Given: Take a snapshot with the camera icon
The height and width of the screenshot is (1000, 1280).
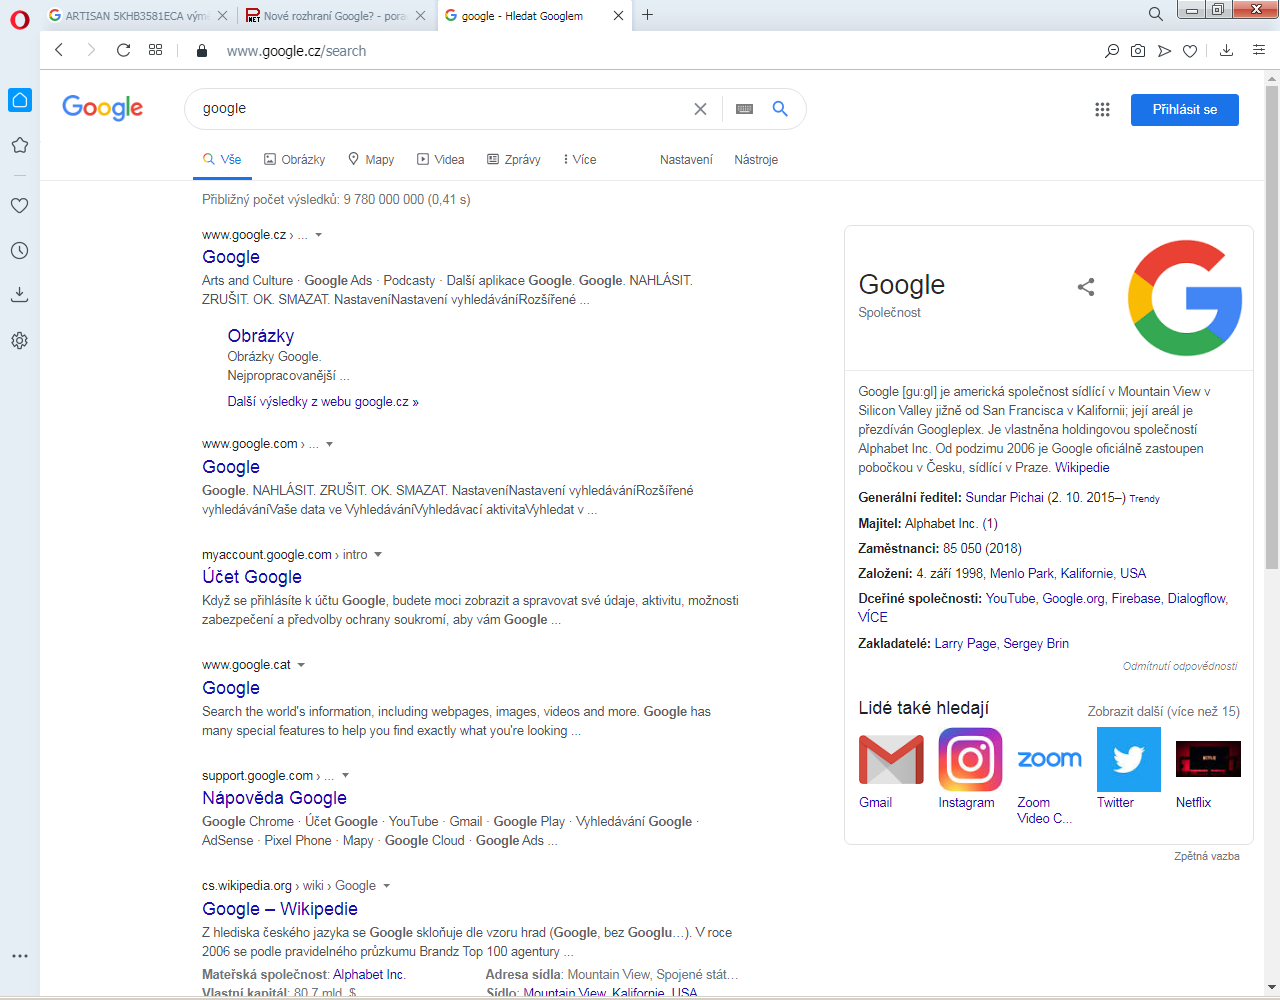Looking at the screenshot, I should tap(1138, 50).
